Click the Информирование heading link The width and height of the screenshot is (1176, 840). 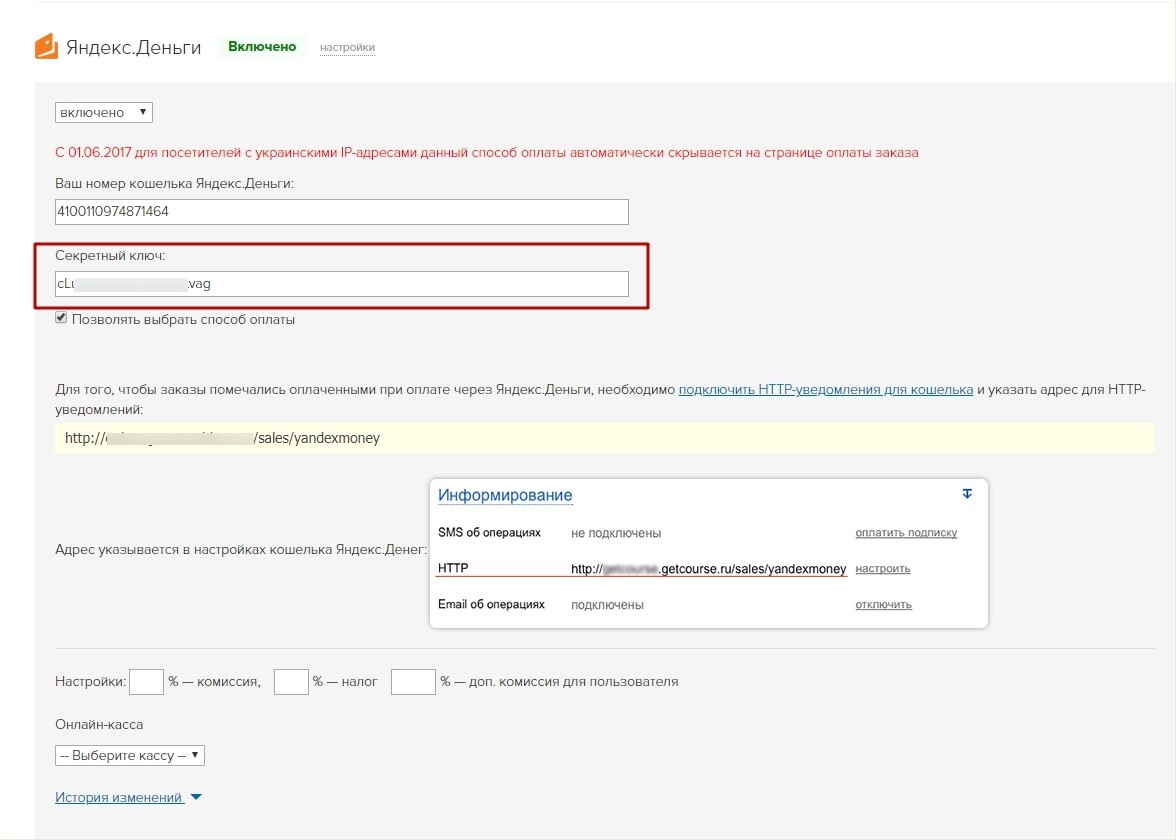[505, 495]
